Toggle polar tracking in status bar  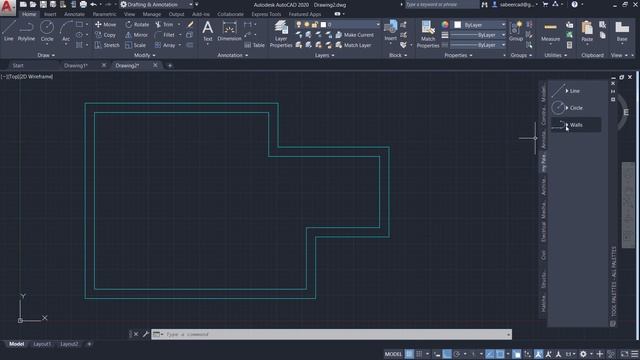click(457, 354)
